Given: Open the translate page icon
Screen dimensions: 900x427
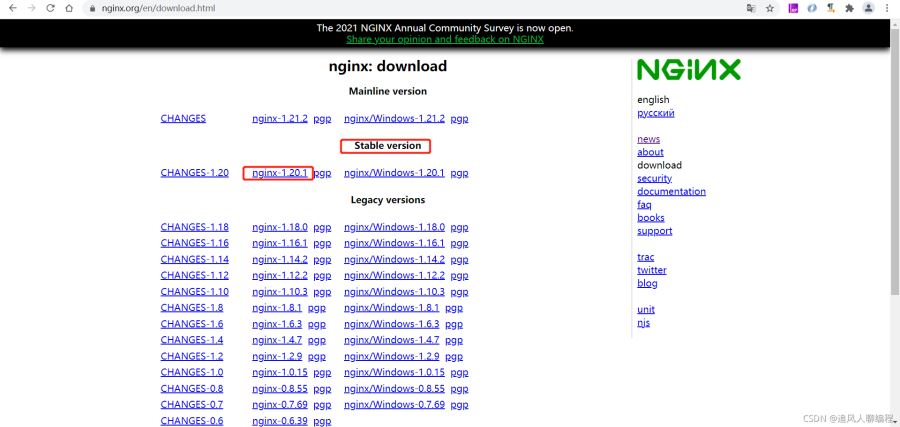Looking at the screenshot, I should 751,8.
